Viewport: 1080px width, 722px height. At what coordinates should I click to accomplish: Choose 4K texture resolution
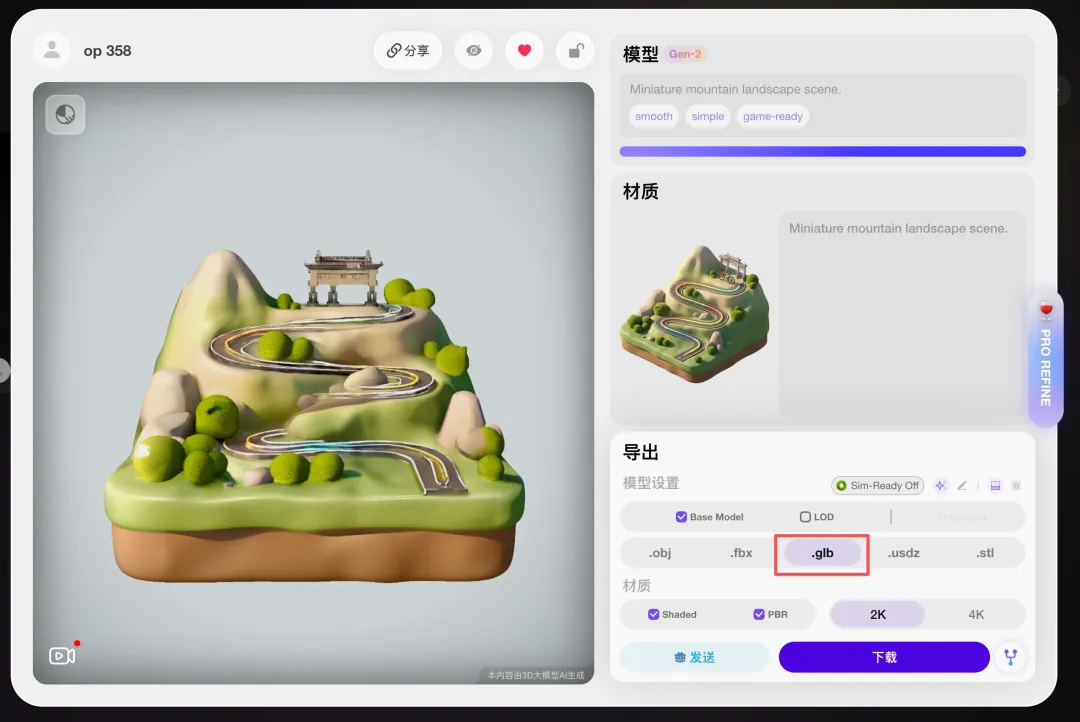pyautogui.click(x=976, y=614)
